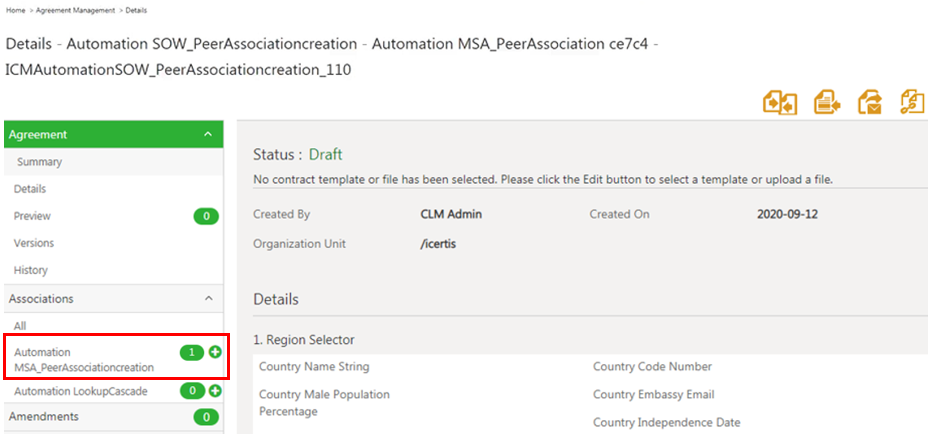Click the send document by email icon
This screenshot has height=435, width=928.
point(870,101)
